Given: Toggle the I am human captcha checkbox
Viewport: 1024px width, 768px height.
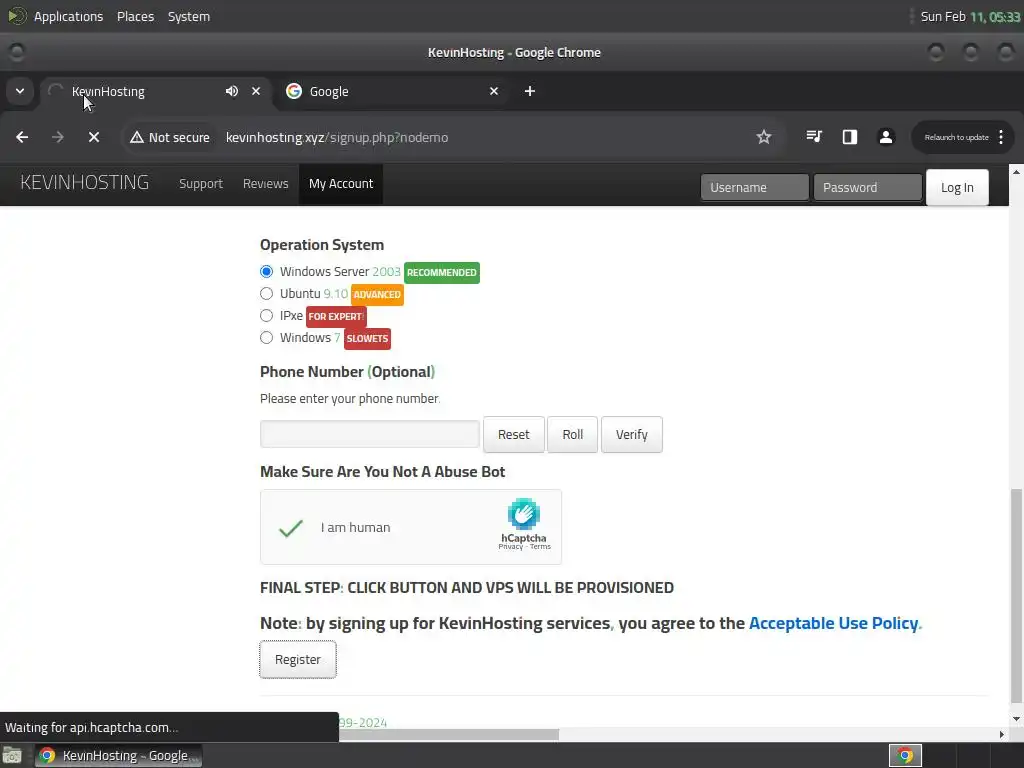Looking at the screenshot, I should click(291, 528).
